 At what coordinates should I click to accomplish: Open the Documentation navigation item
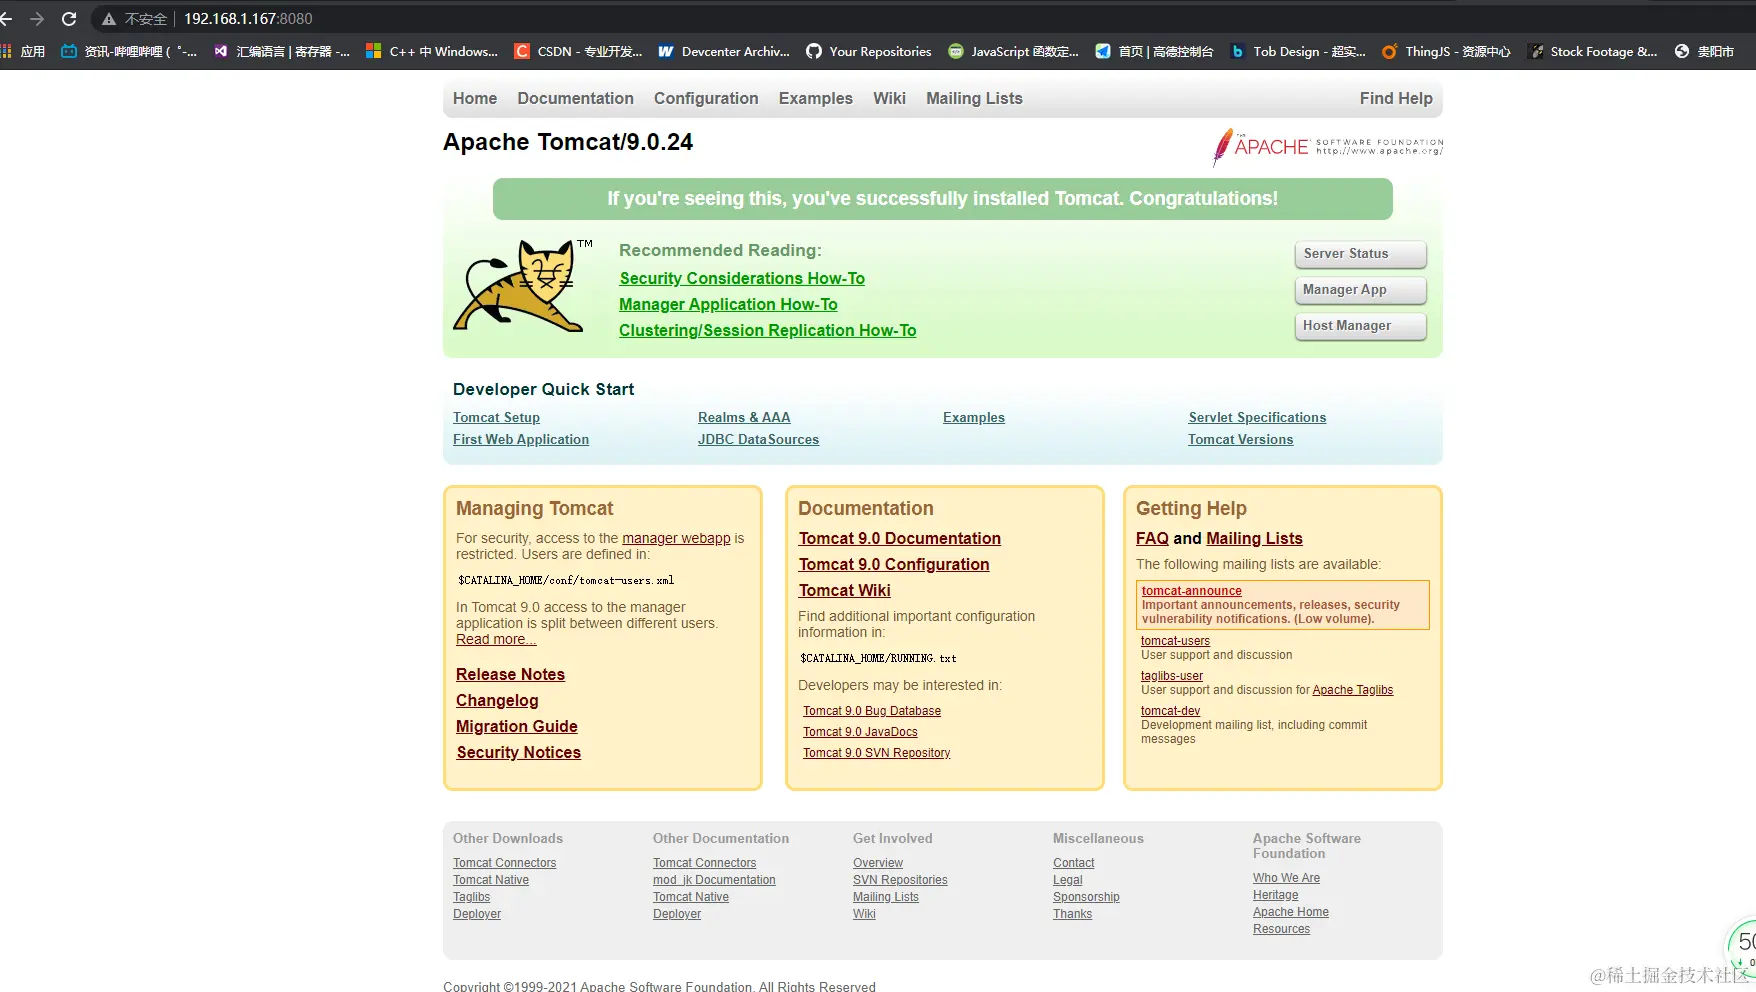pos(575,98)
